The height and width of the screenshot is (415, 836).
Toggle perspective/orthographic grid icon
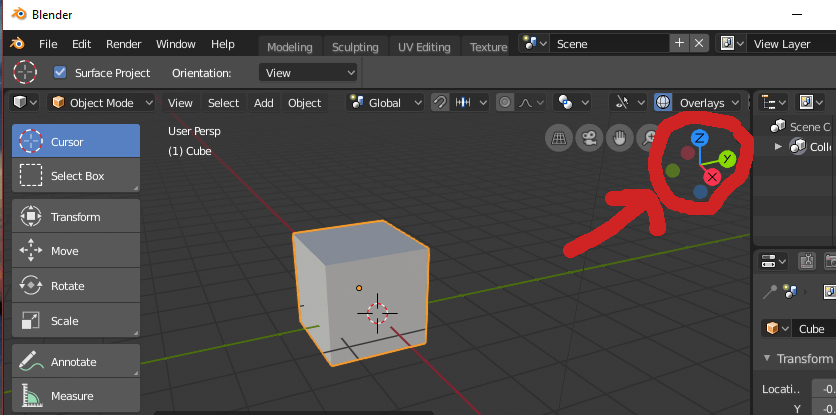click(559, 139)
